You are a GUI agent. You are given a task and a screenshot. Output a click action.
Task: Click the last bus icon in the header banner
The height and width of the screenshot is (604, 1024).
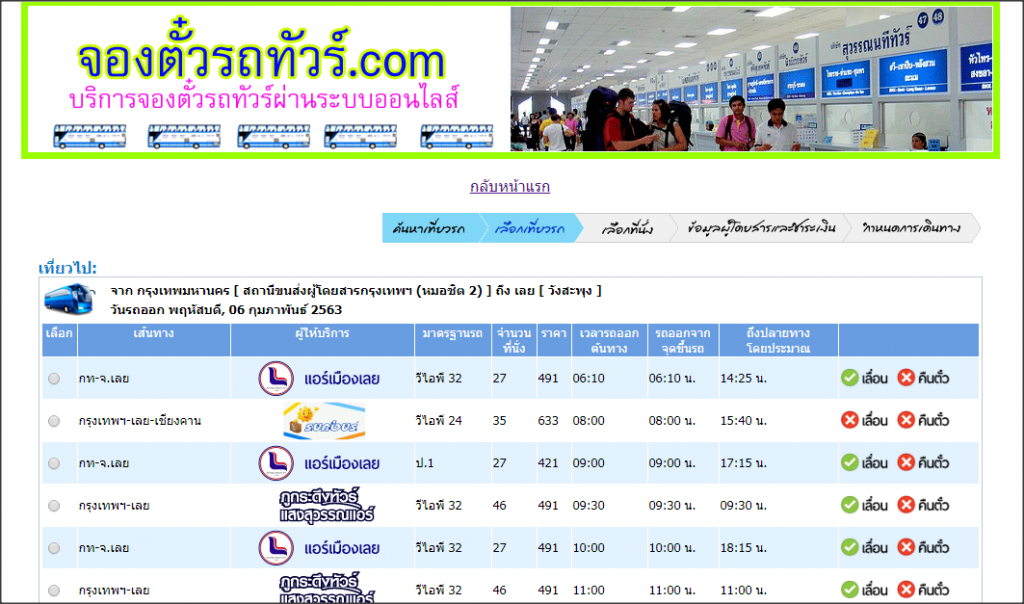tap(456, 136)
